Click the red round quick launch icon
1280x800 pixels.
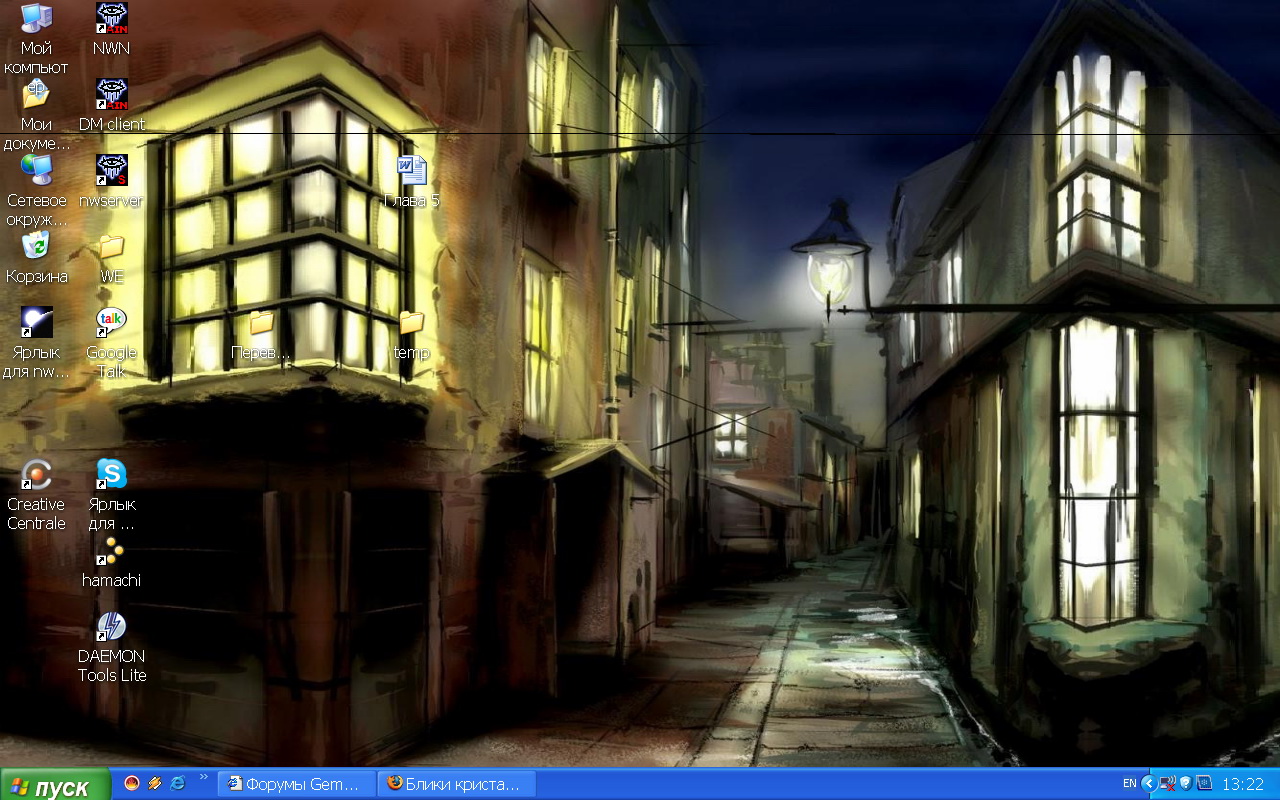131,783
